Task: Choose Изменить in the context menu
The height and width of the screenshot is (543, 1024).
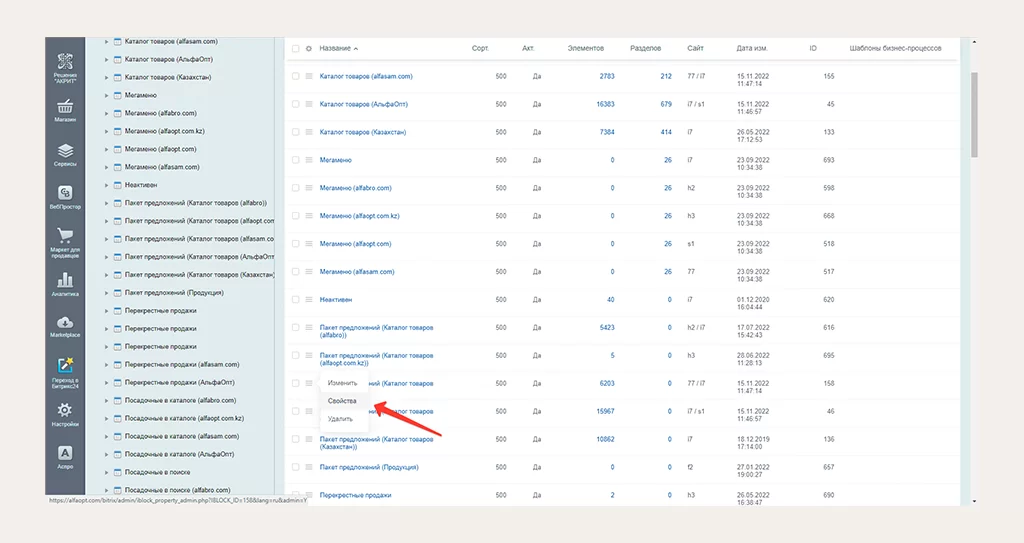Action: point(342,383)
